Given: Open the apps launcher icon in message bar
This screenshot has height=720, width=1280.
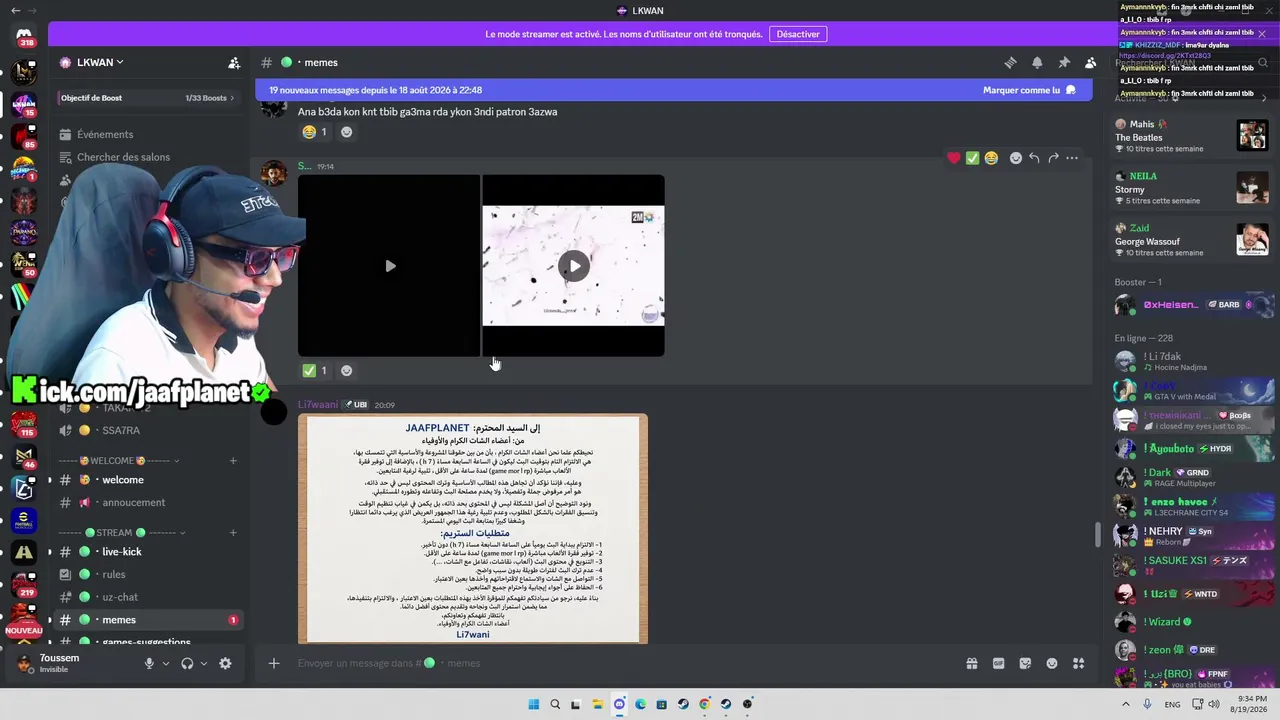Looking at the screenshot, I should tap(1079, 663).
